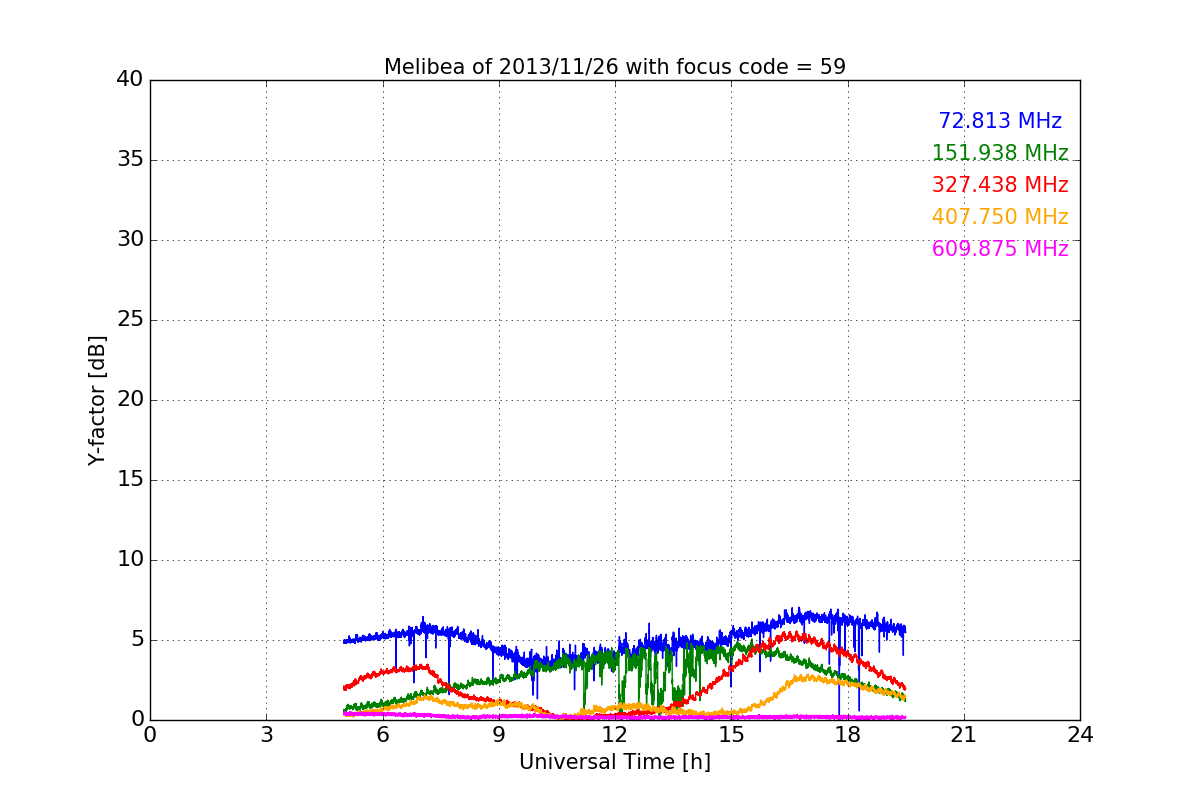Select the 151.938 MHz legend label
This screenshot has height=800, width=1200.
pos(1000,153)
